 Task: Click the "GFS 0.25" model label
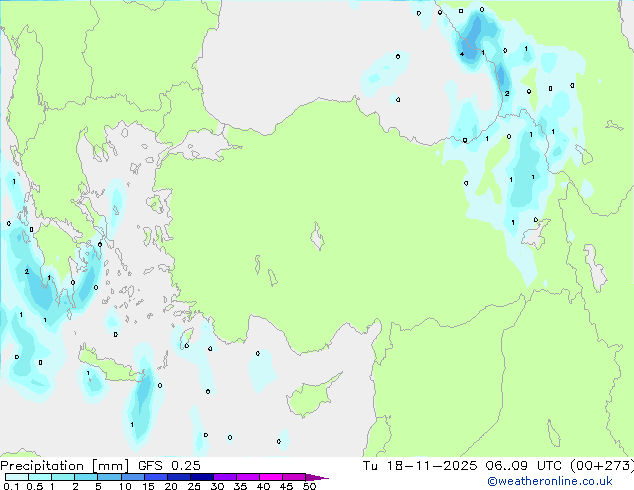pyautogui.click(x=169, y=466)
